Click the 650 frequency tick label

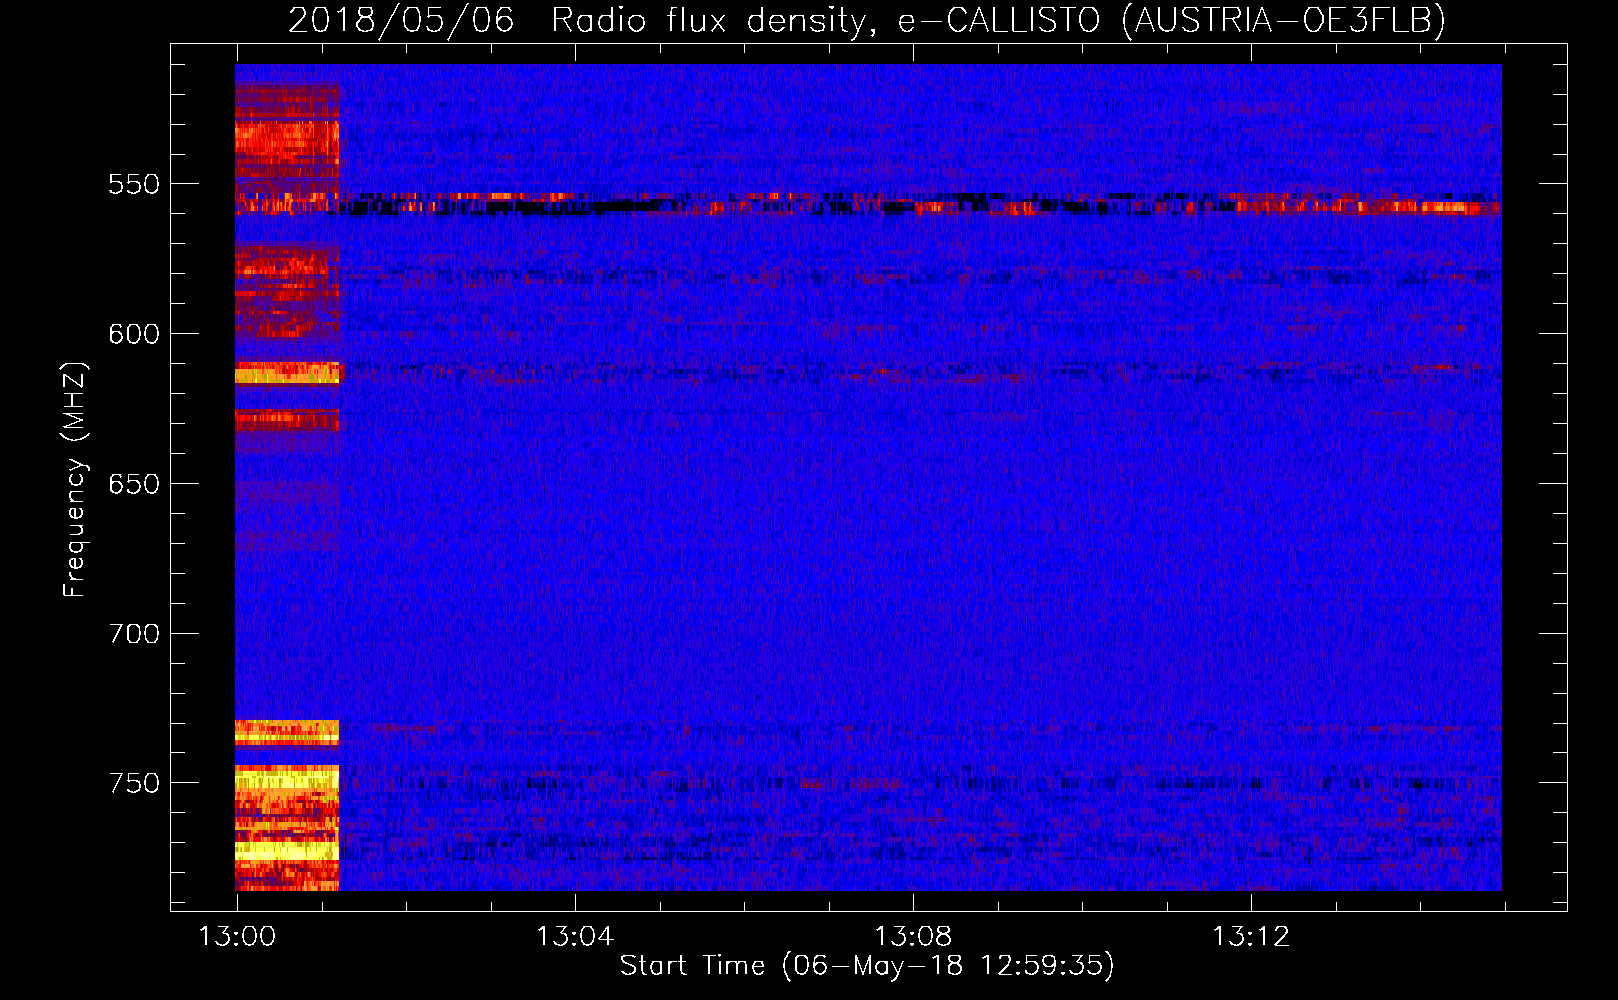pyautogui.click(x=134, y=484)
